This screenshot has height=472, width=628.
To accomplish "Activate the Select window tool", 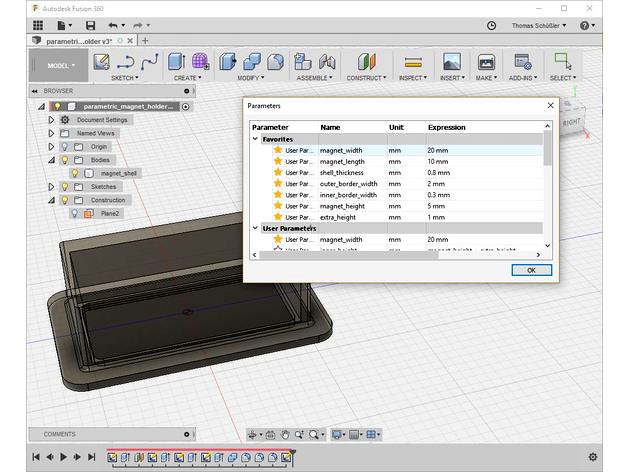I will [563, 61].
